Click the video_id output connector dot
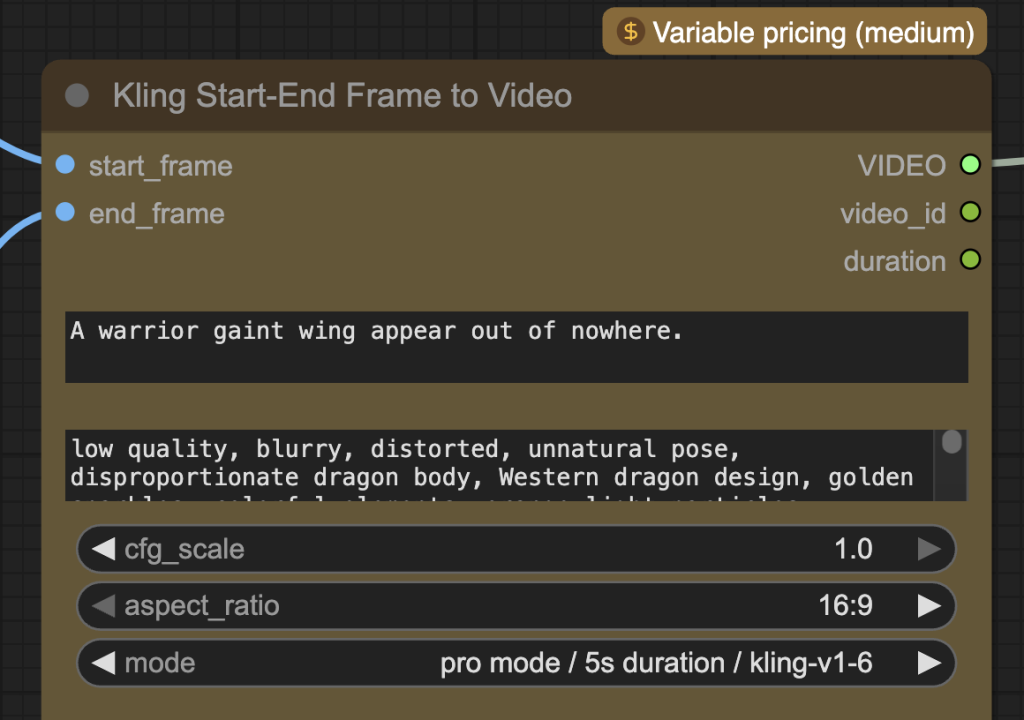 pyautogui.click(x=969, y=212)
